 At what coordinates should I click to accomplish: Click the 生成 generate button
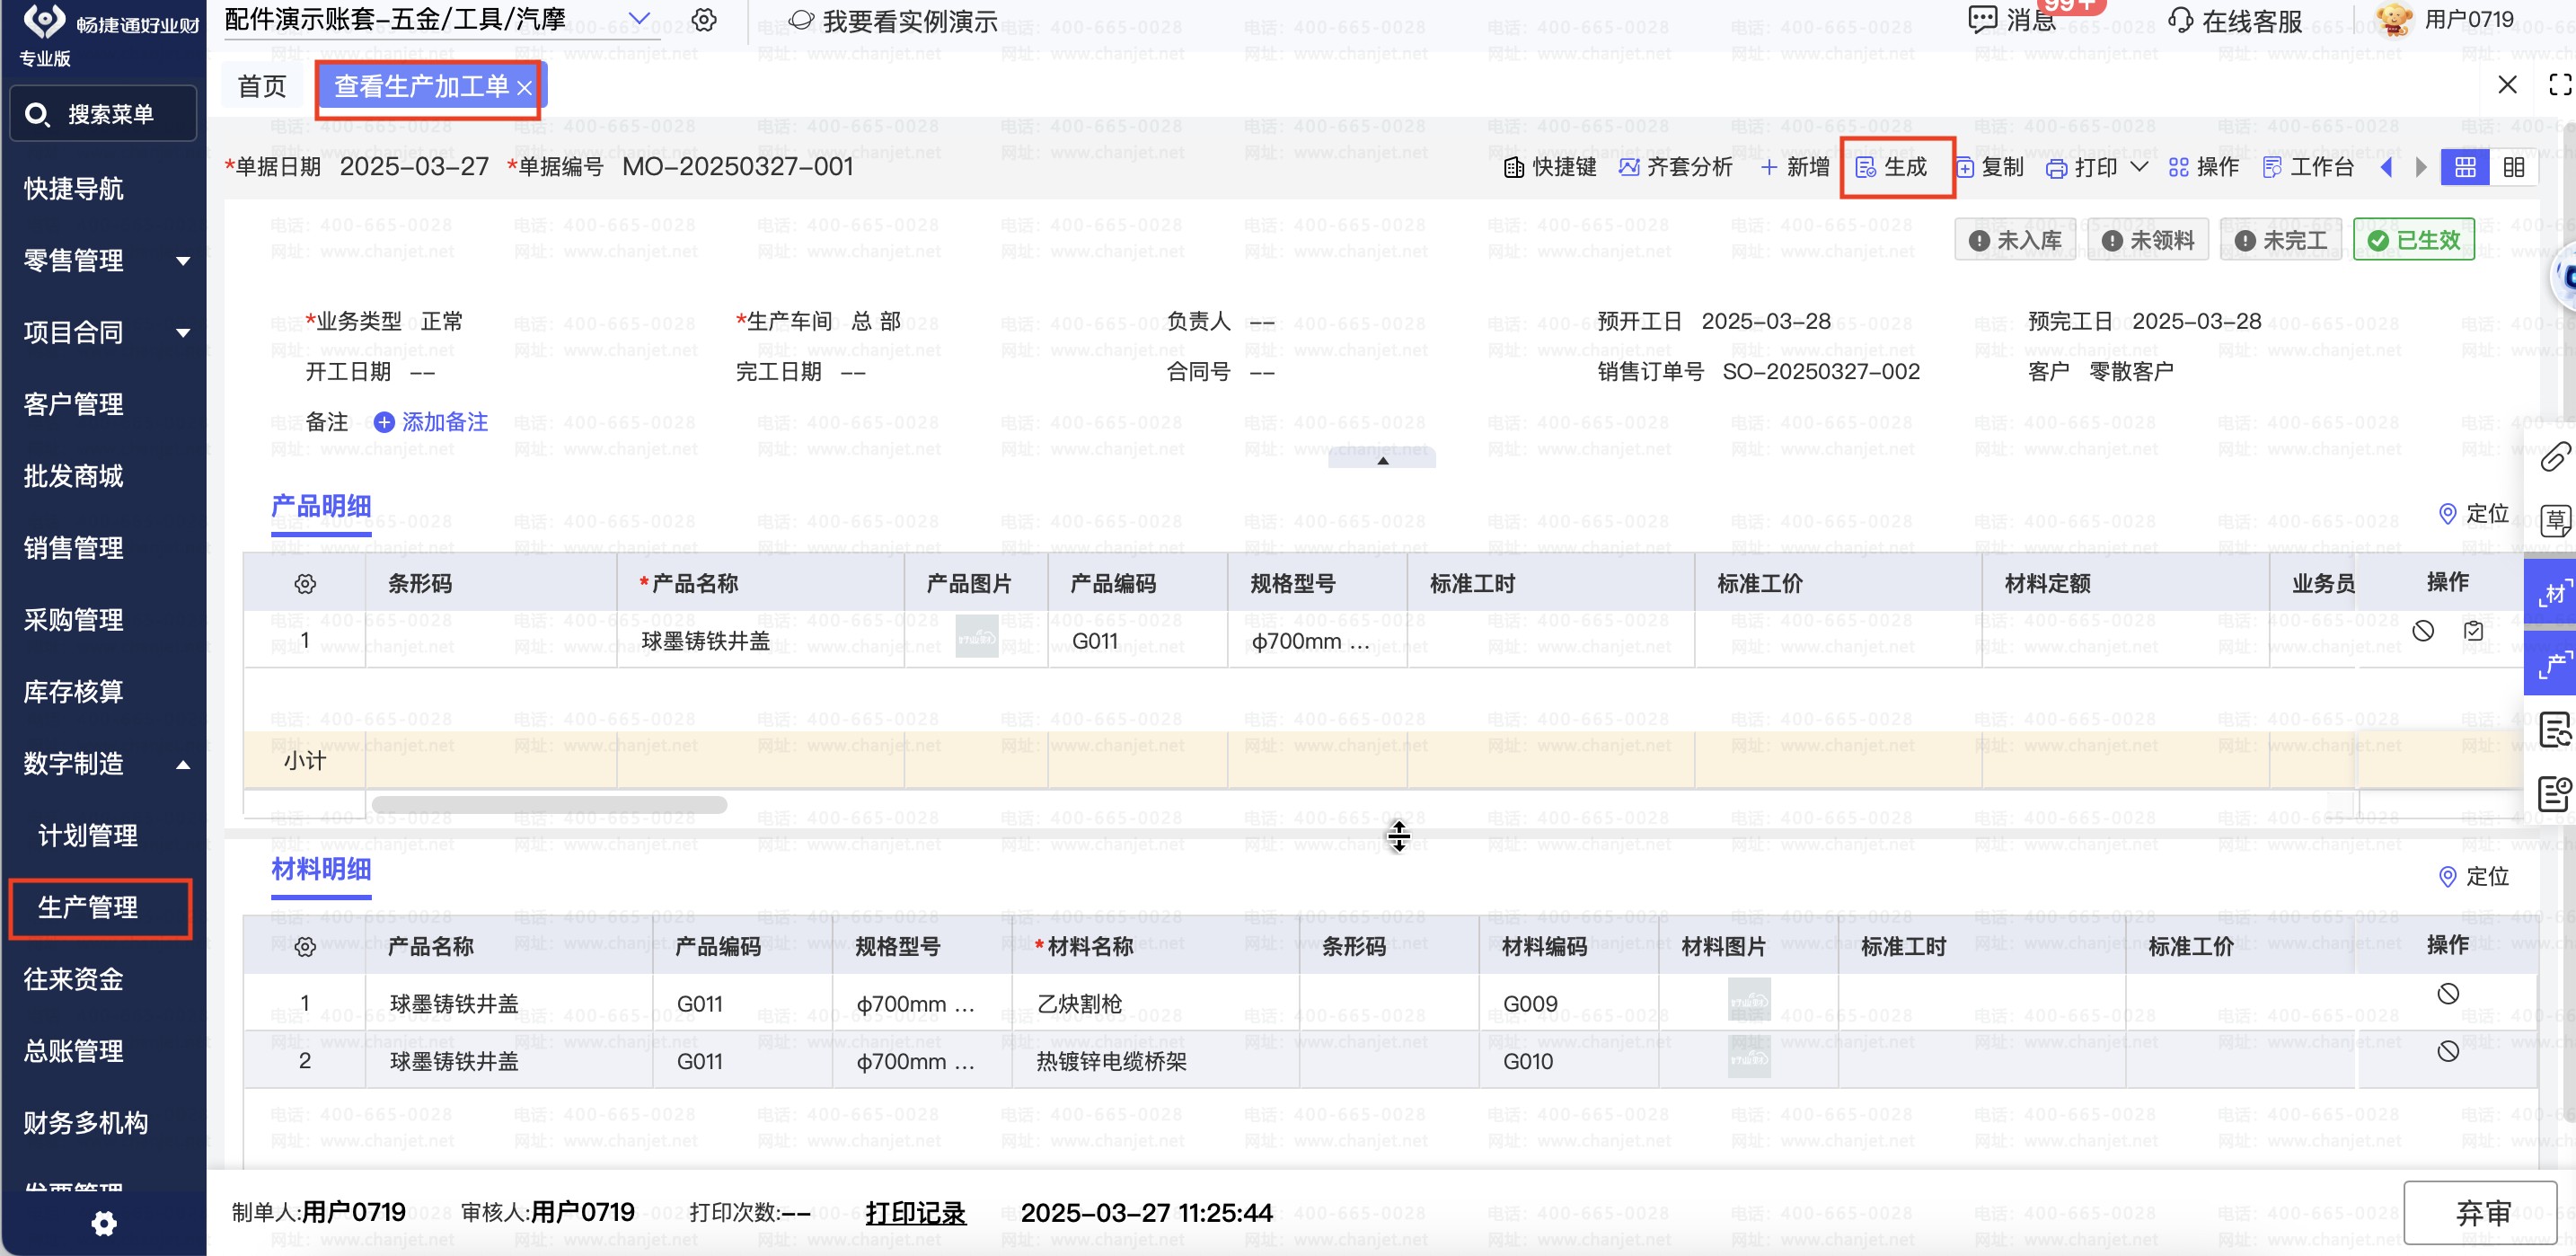[1893, 167]
